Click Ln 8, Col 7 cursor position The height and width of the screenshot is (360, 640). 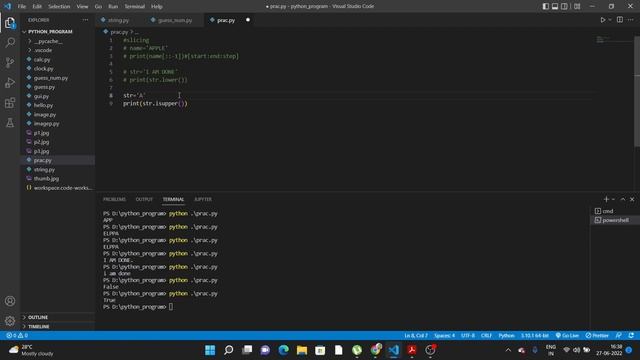tap(416, 336)
